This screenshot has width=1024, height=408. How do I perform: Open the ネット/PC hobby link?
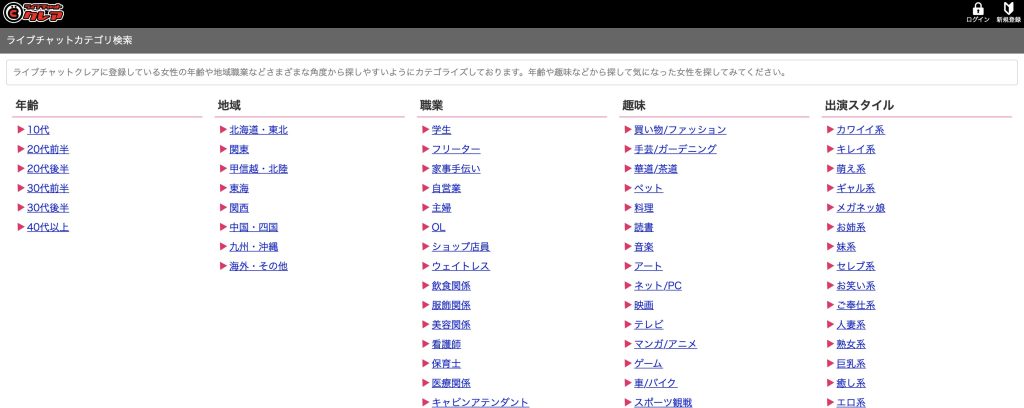coord(658,286)
